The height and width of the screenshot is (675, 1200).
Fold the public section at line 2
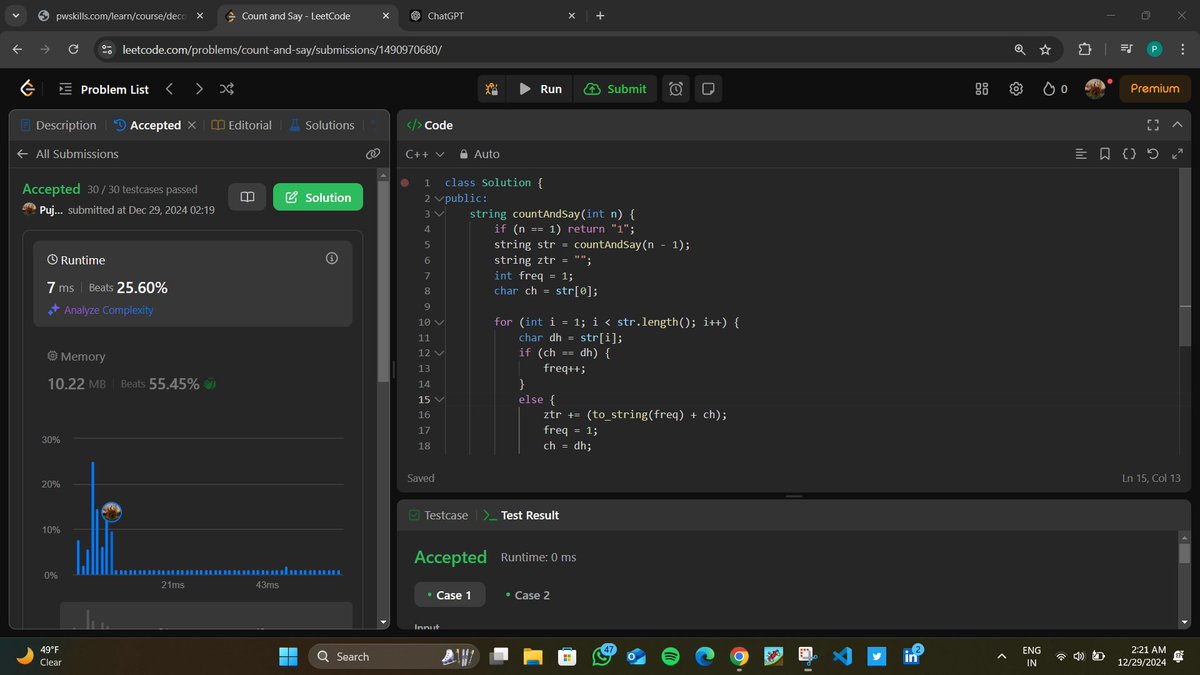438,198
